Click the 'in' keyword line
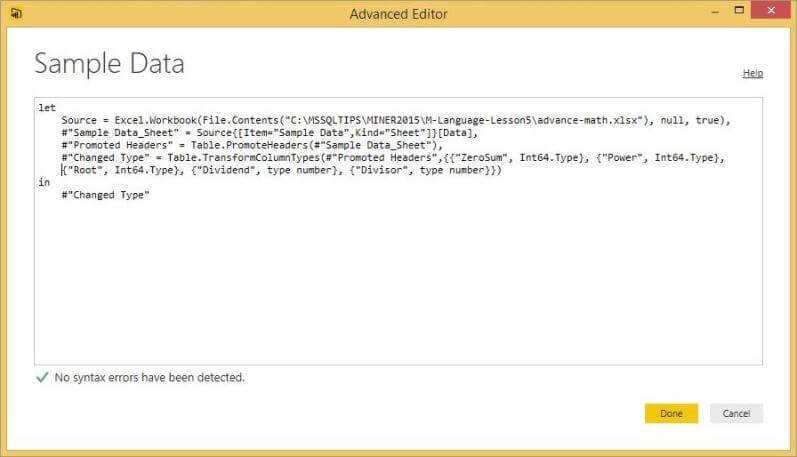 coord(44,182)
